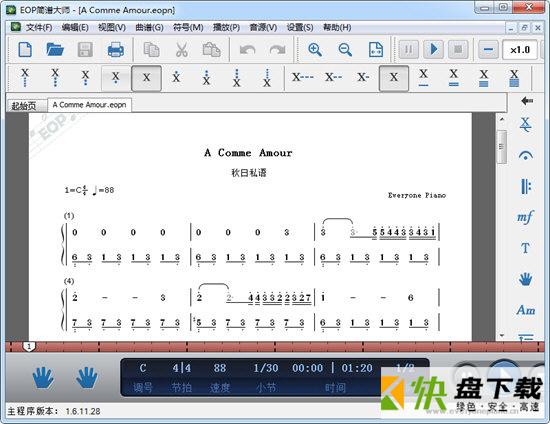The width and height of the screenshot is (550, 424).
Task: Select sixteenth note double underline X
Action: pyautogui.click(x=454, y=78)
